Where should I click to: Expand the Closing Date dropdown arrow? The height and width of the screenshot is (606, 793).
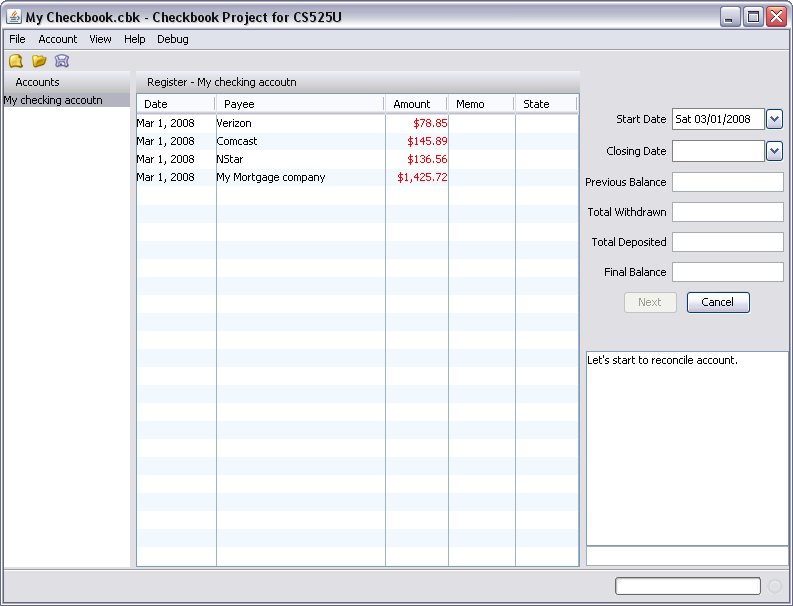coord(774,151)
